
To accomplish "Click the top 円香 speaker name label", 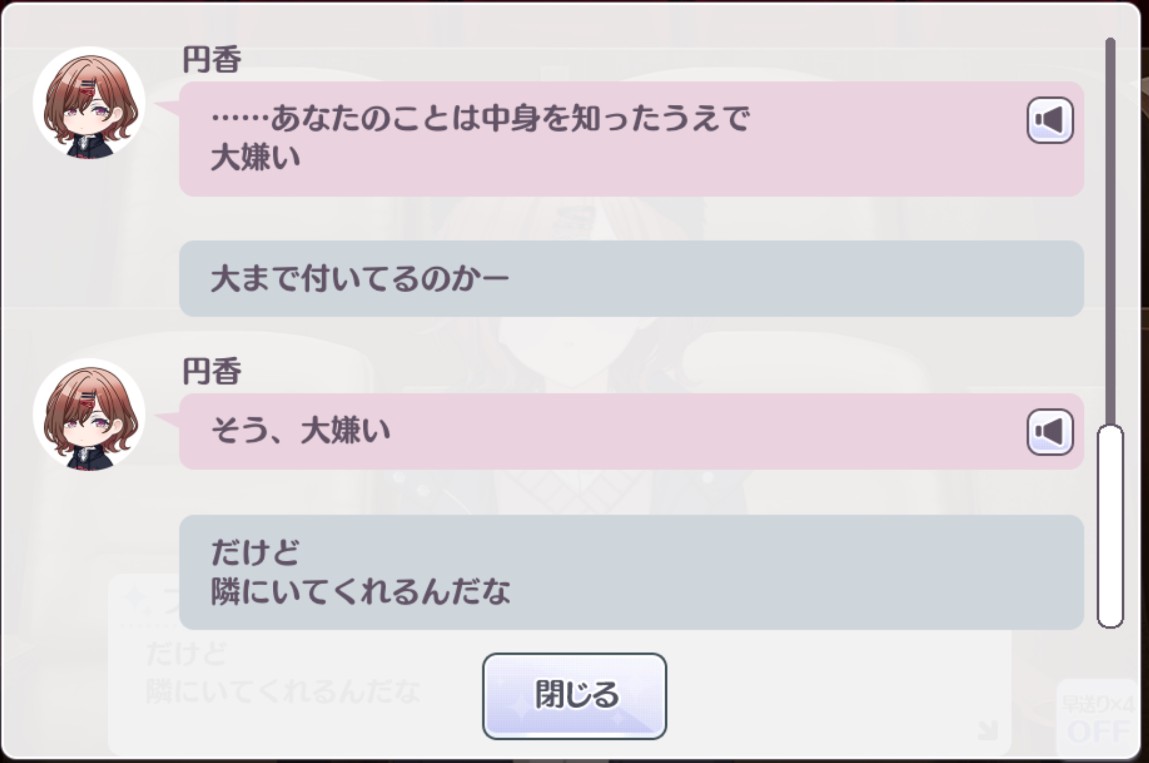I will 211,61.
